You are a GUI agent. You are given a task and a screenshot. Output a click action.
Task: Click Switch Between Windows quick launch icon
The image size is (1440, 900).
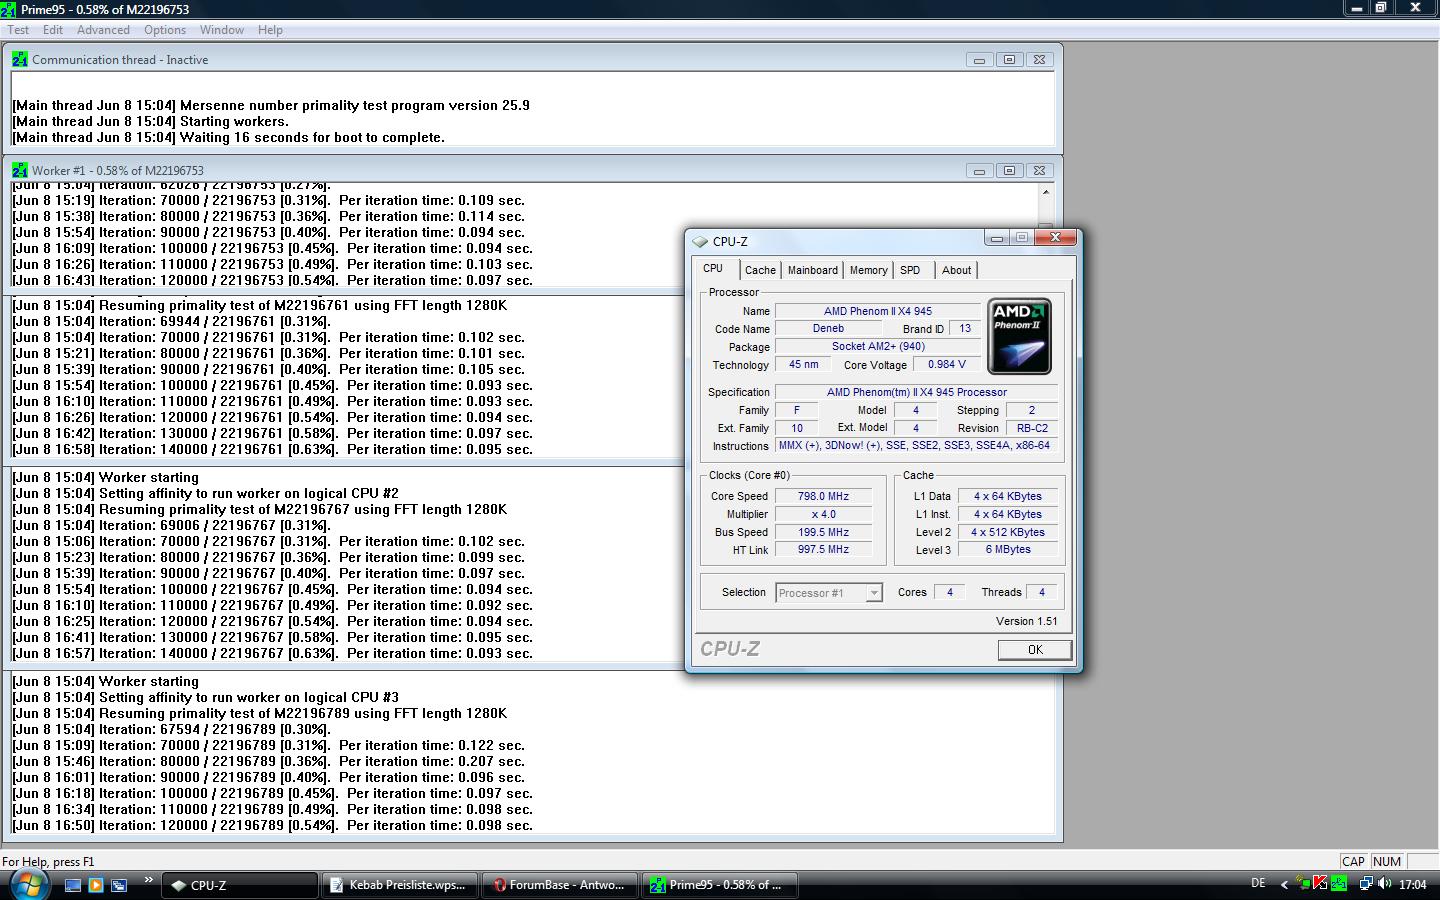click(119, 885)
